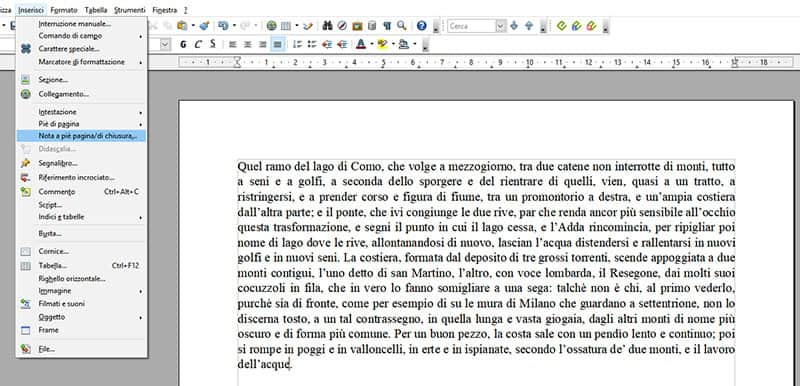Open the Formato menu
The width and height of the screenshot is (800, 386).
tap(64, 10)
